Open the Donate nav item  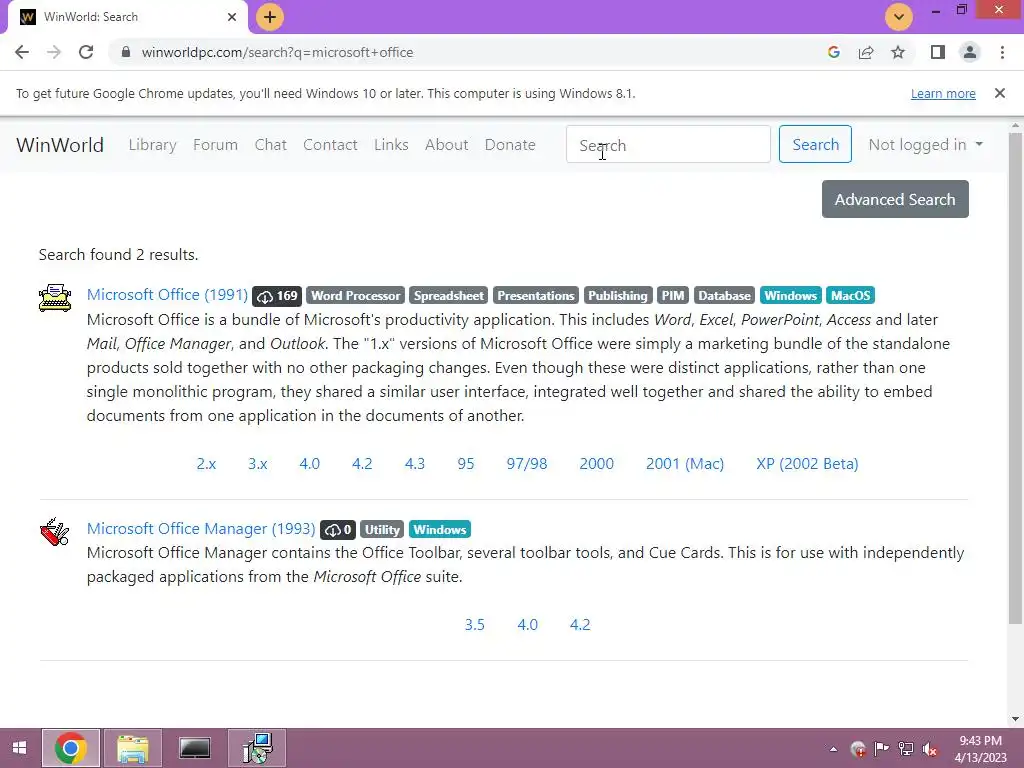pos(510,144)
